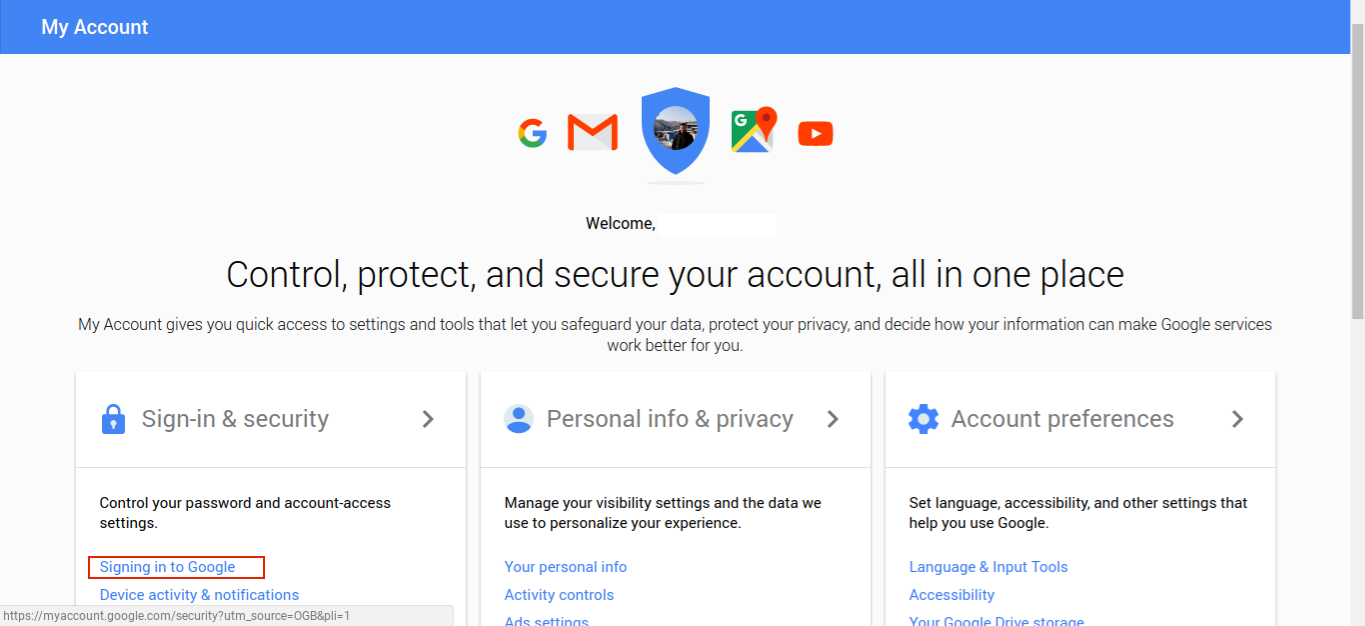1365x626 pixels.
Task: Click the gear icon on Account preferences
Action: (x=923, y=418)
